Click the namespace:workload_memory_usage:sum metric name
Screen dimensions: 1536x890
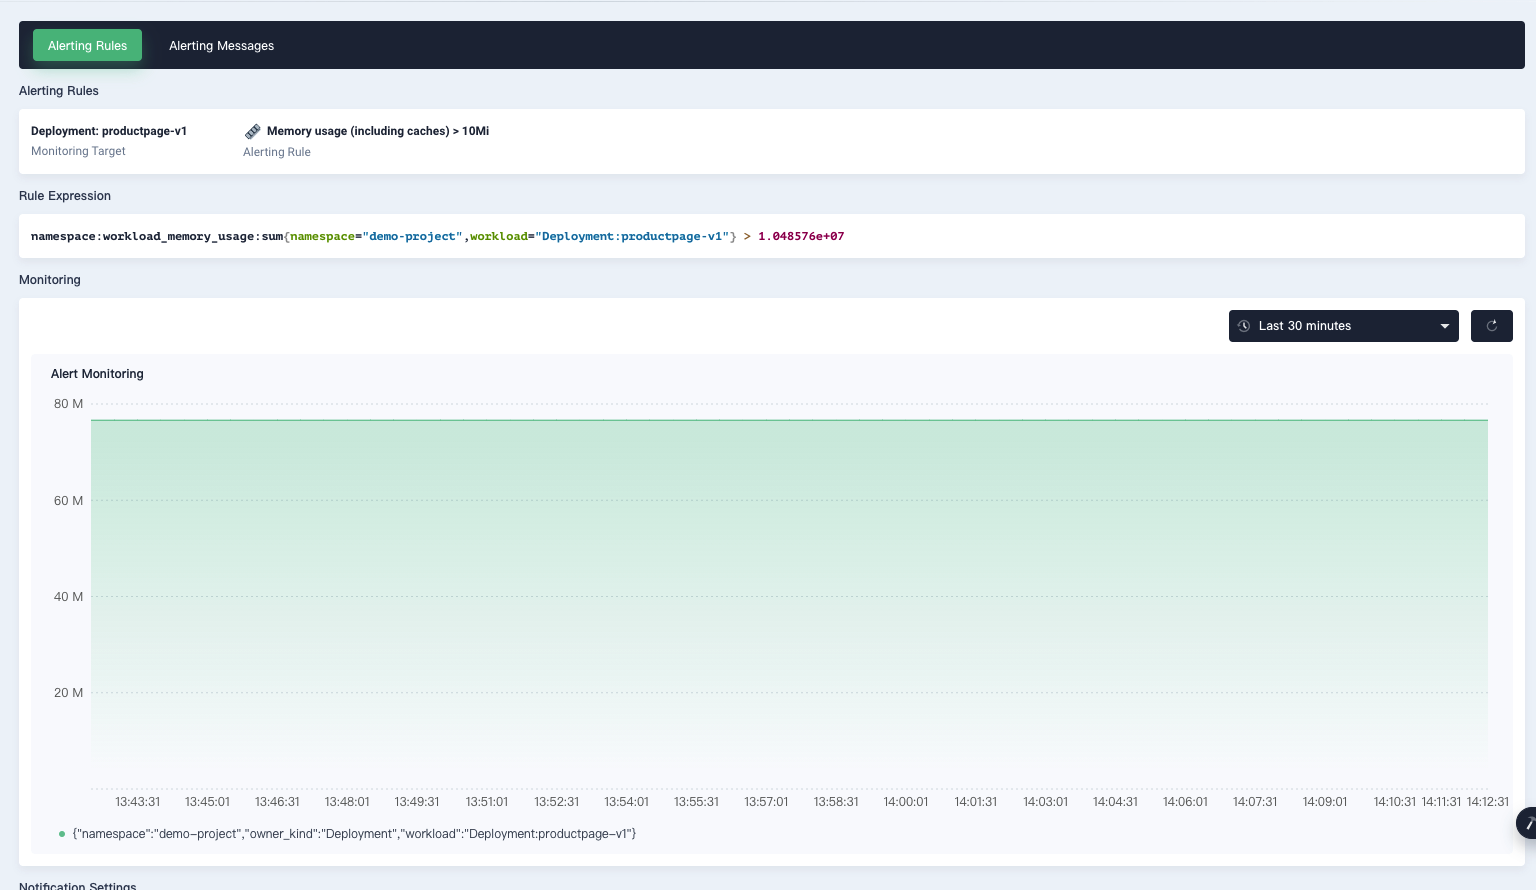(157, 237)
